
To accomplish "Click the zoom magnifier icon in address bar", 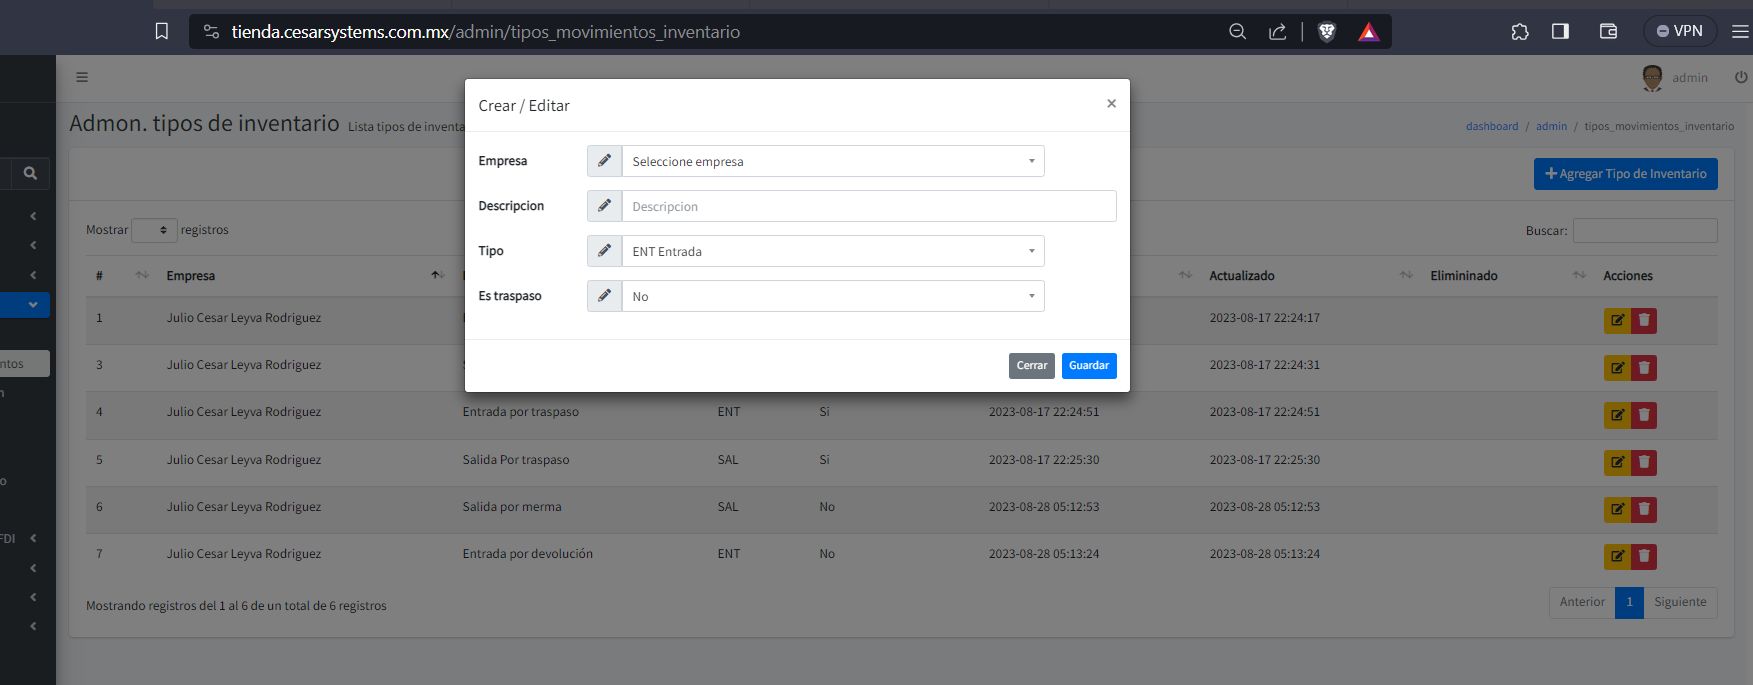I will coord(1237,32).
